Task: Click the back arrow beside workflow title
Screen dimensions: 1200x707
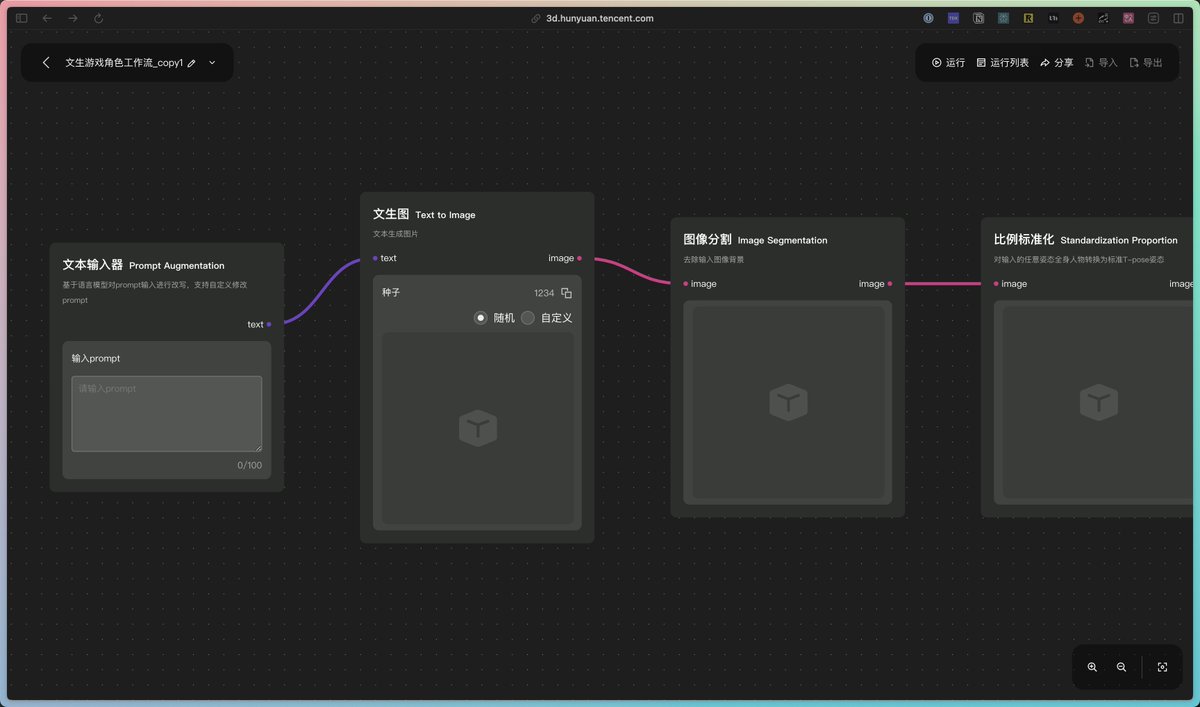Action: coord(46,62)
